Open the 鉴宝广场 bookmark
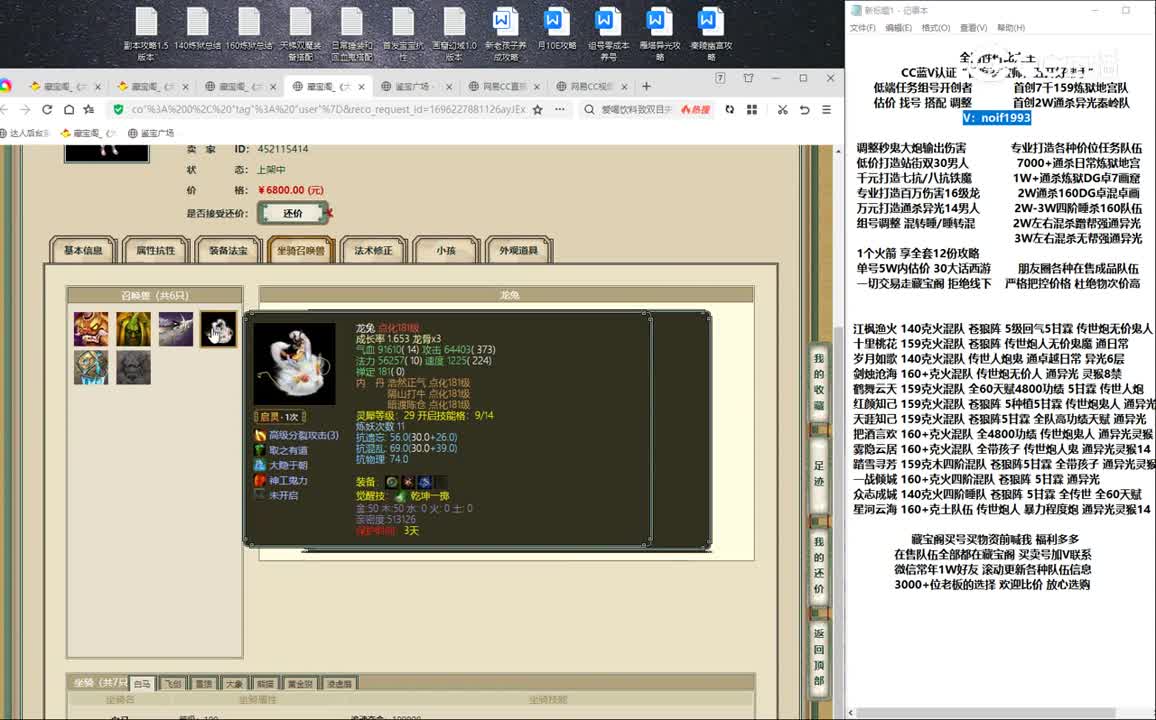Screen dimensions: 1156x720 coord(151,133)
